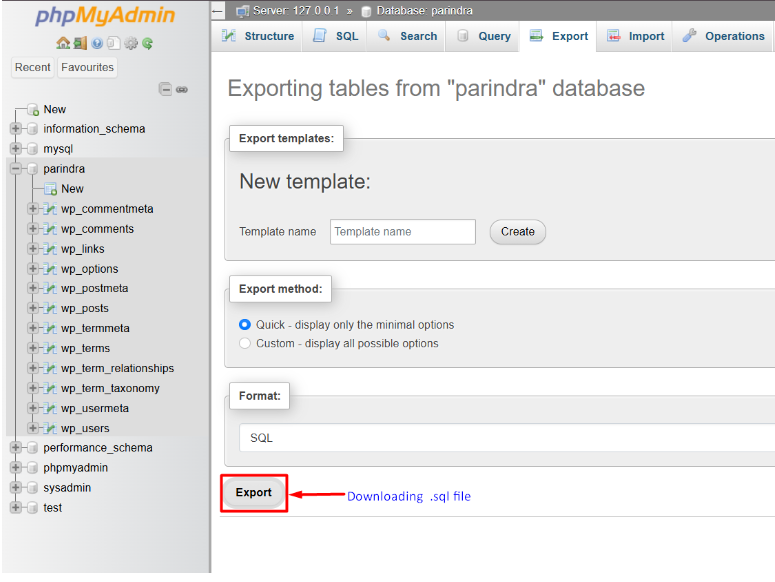
Task: Click the Create template button
Action: pos(517,232)
